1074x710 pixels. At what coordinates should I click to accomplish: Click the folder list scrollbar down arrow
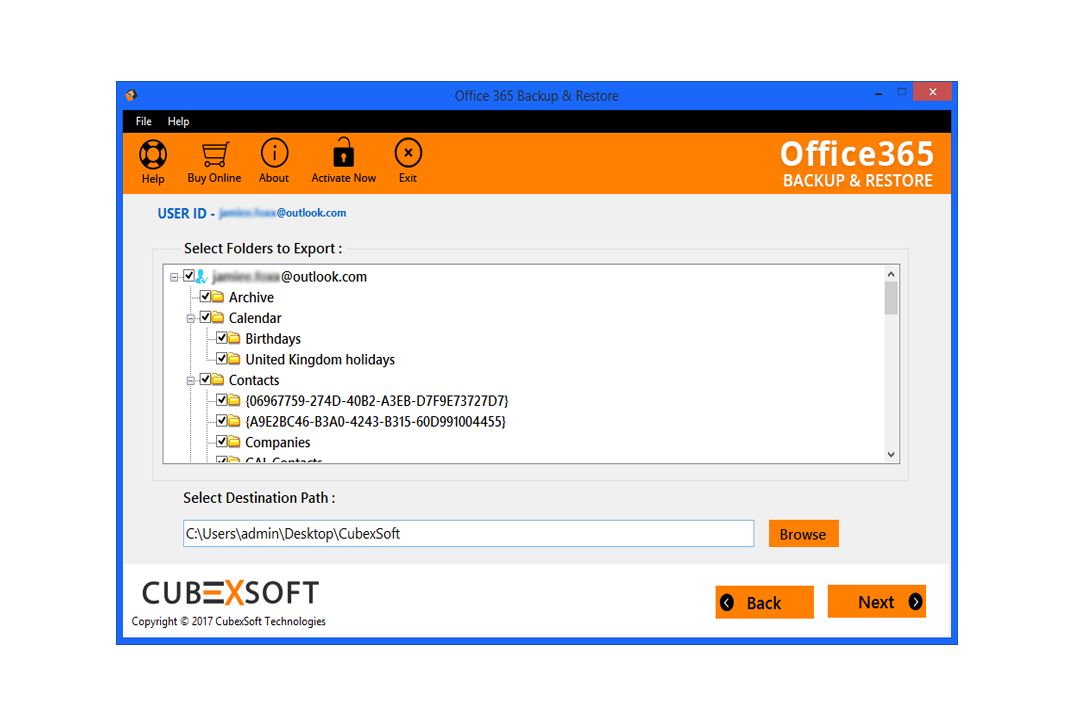click(x=891, y=455)
